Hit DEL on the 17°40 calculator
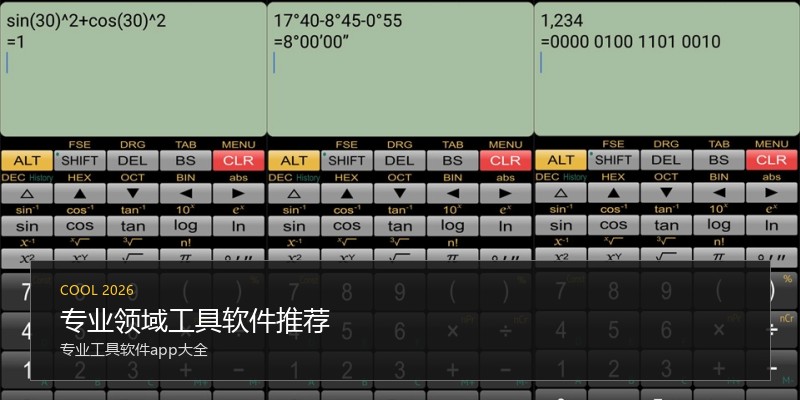Viewport: 800px width, 400px height. (399, 161)
